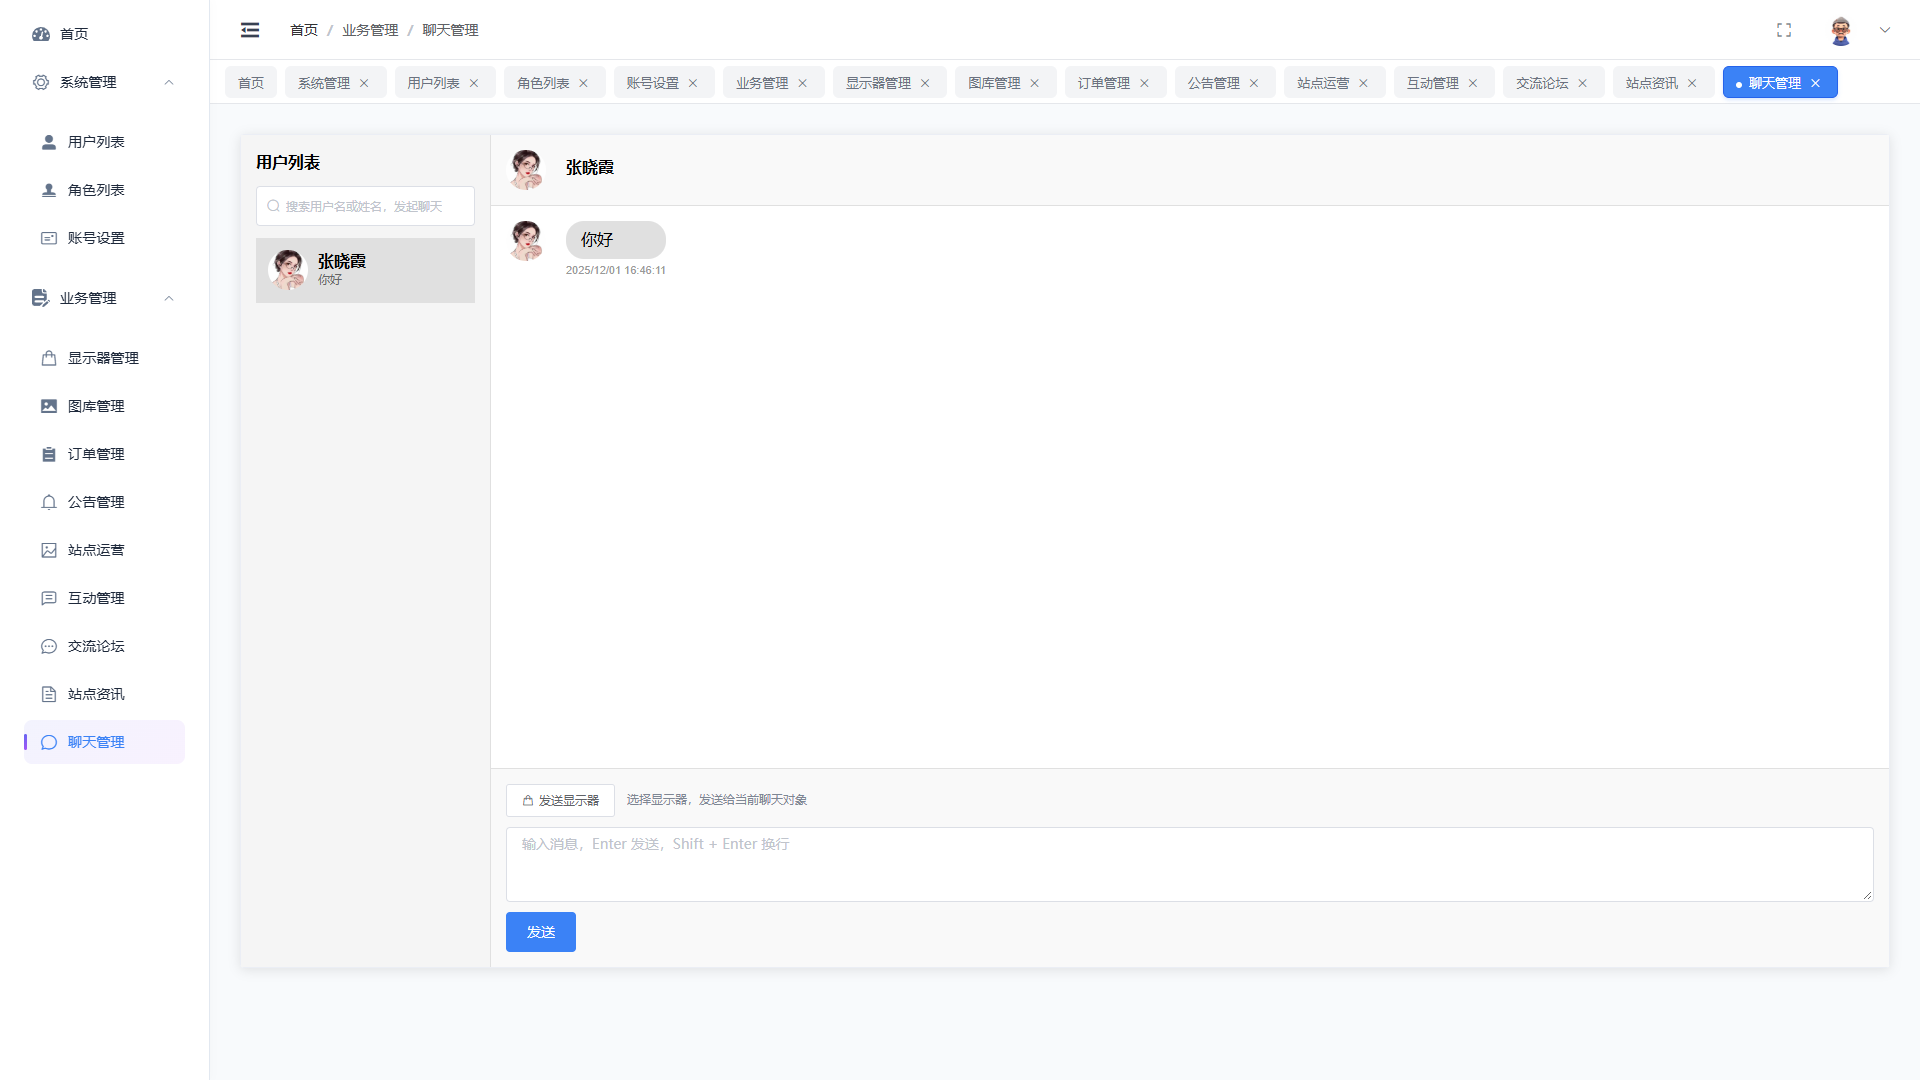The height and width of the screenshot is (1080, 1920).
Task: Collapse the sidebar with hamburger icon
Action: [250, 30]
